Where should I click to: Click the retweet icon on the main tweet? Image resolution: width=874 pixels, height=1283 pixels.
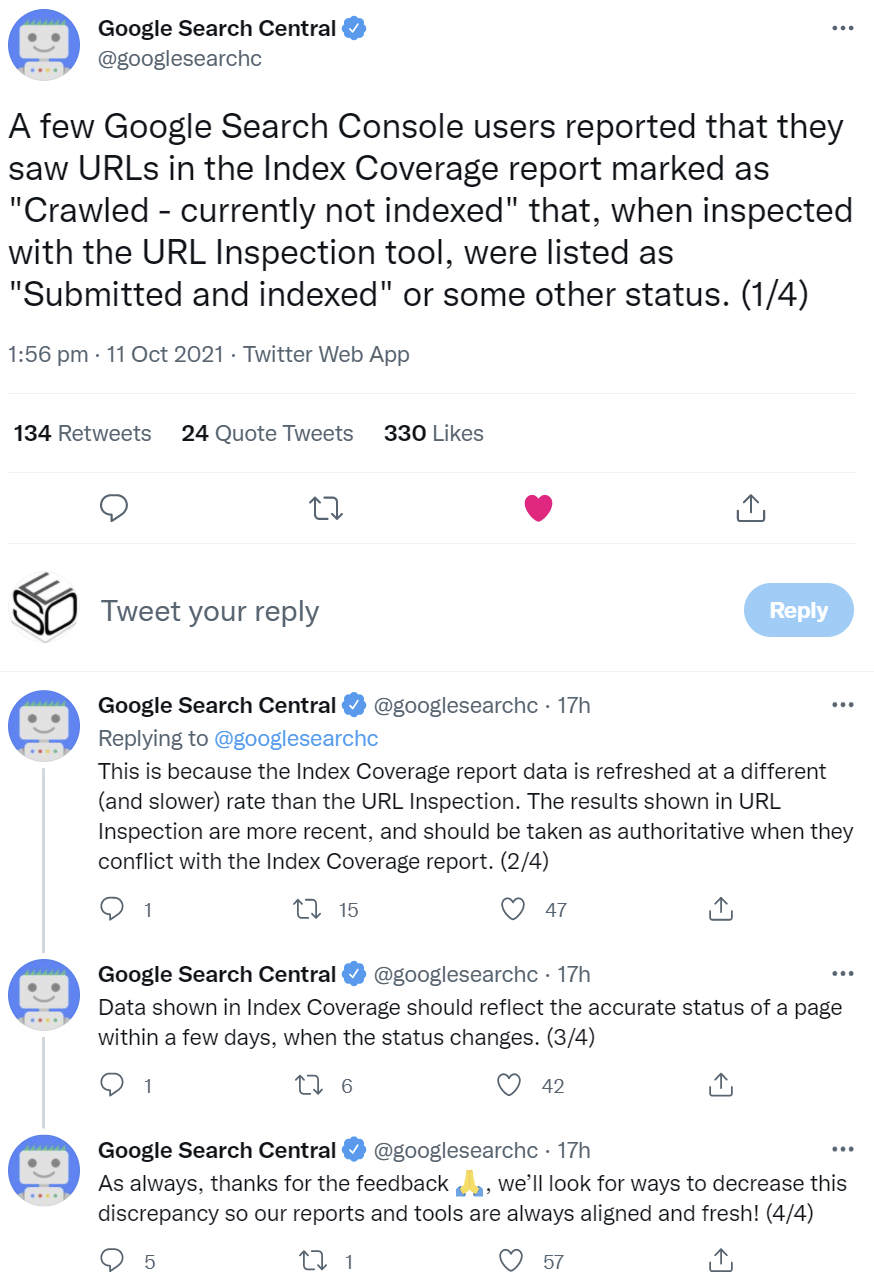click(x=326, y=508)
